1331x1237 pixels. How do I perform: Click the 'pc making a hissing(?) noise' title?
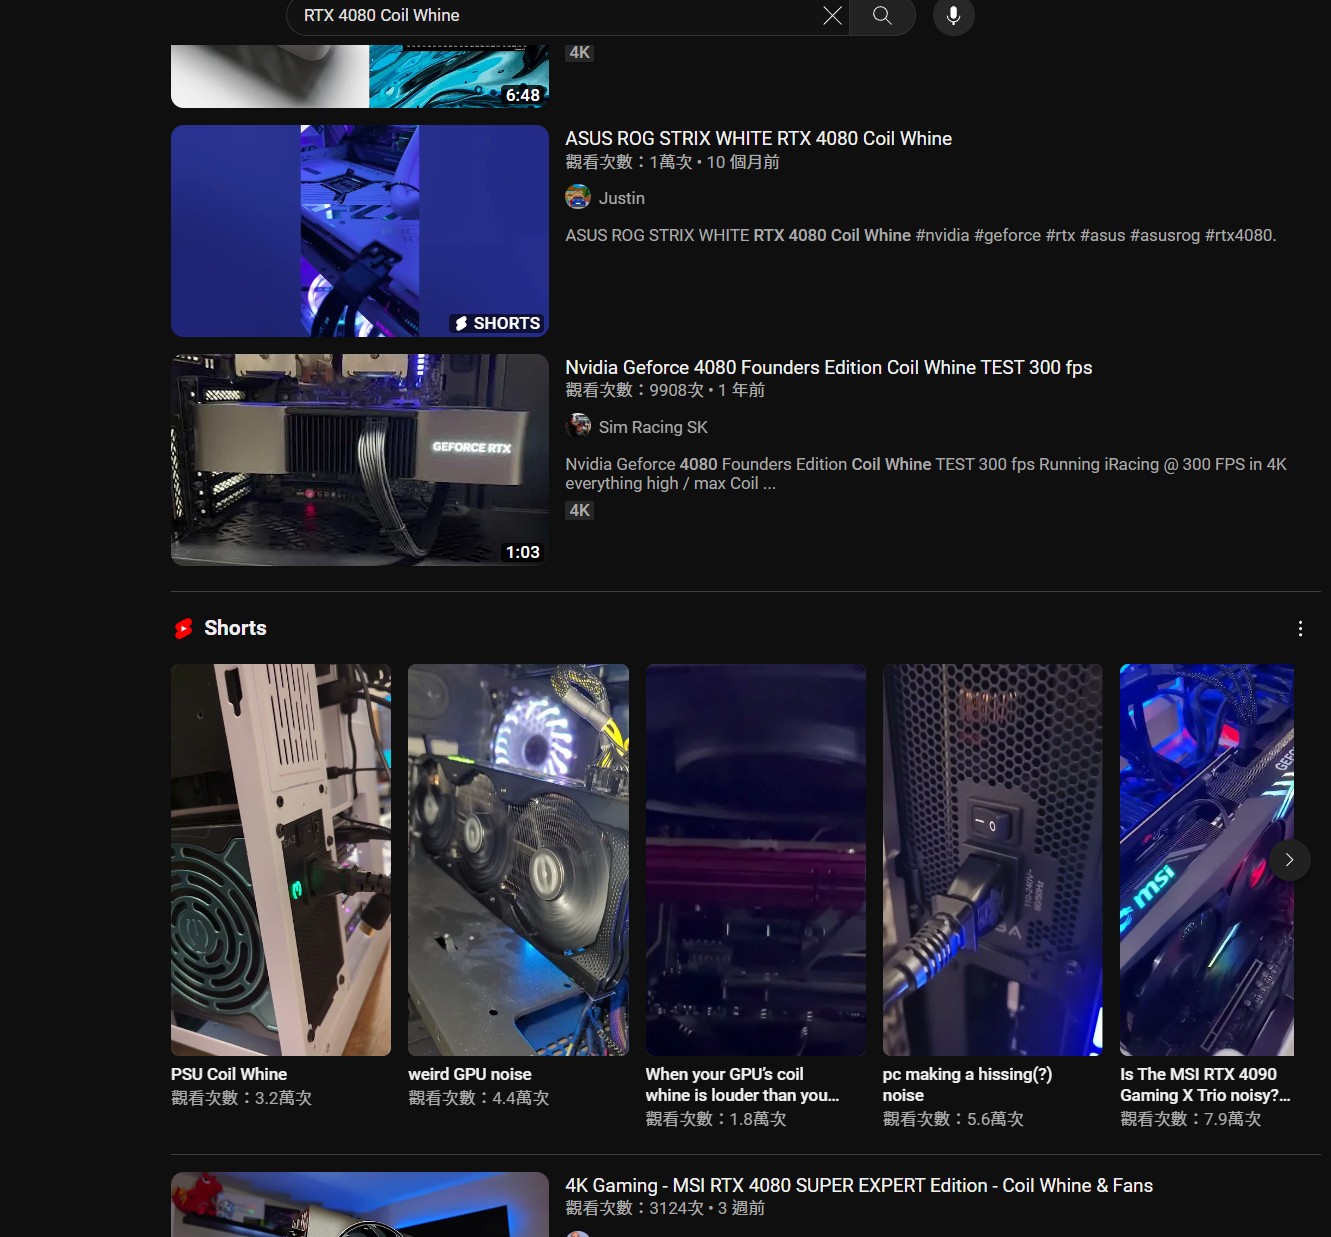coord(968,1085)
